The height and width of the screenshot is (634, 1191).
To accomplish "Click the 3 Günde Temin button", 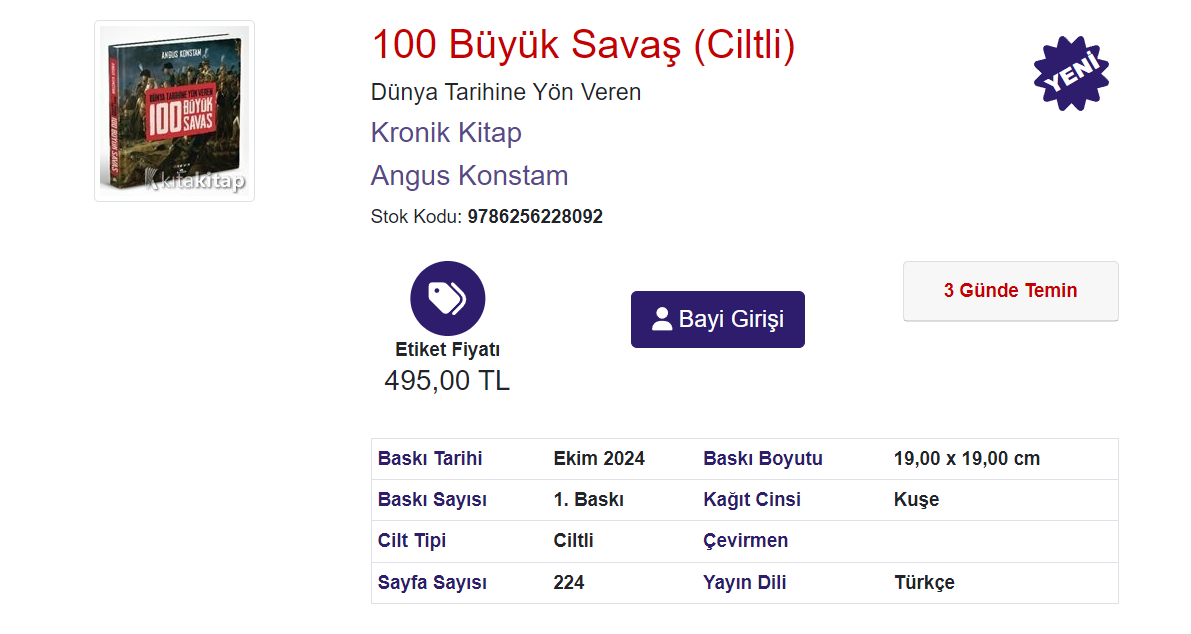I will coord(1010,291).
